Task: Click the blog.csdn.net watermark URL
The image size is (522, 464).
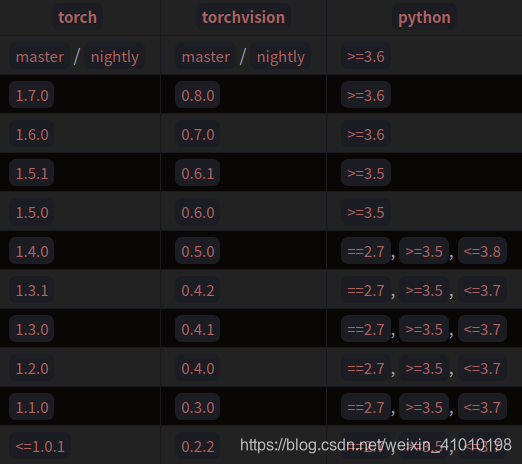Action: point(376,445)
